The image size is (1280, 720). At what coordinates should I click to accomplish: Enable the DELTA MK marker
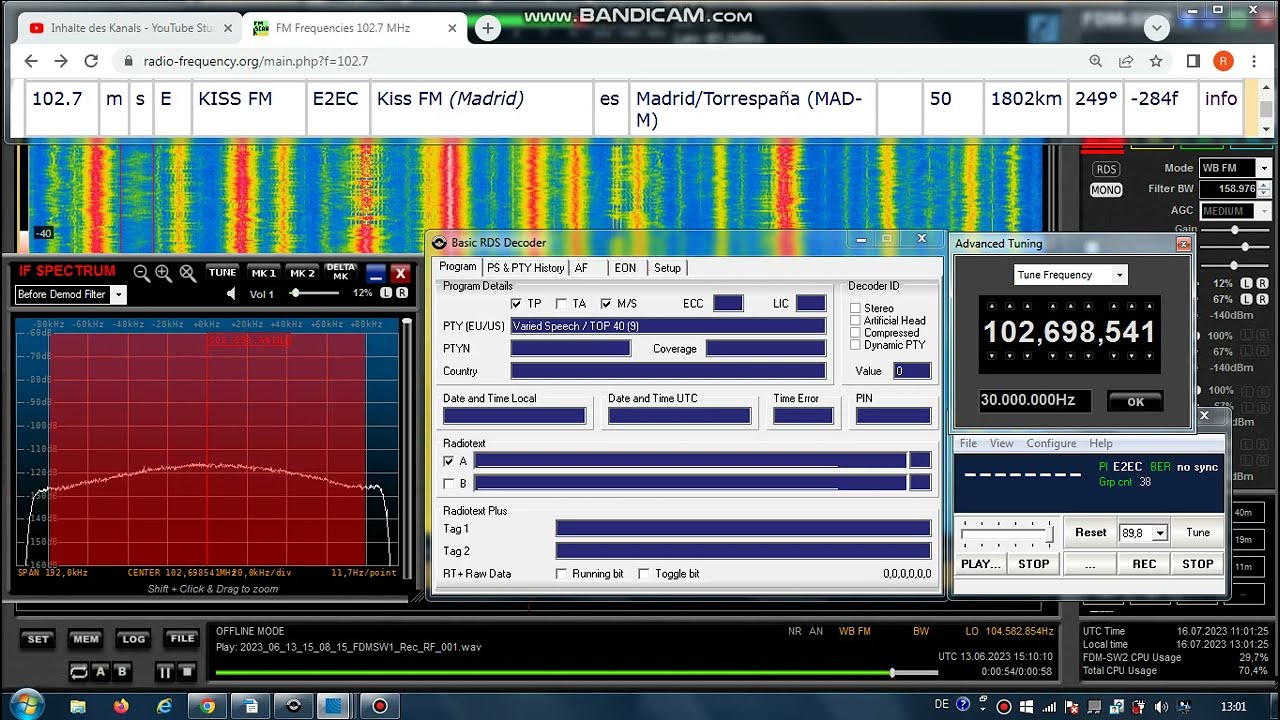coord(341,272)
